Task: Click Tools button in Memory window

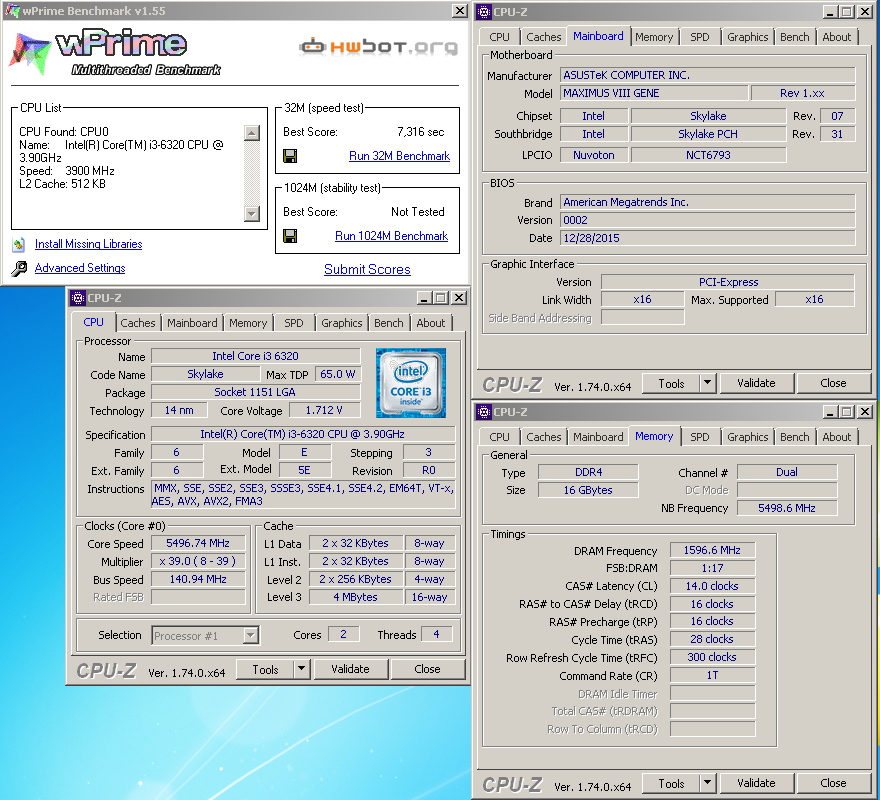Action: 671,783
